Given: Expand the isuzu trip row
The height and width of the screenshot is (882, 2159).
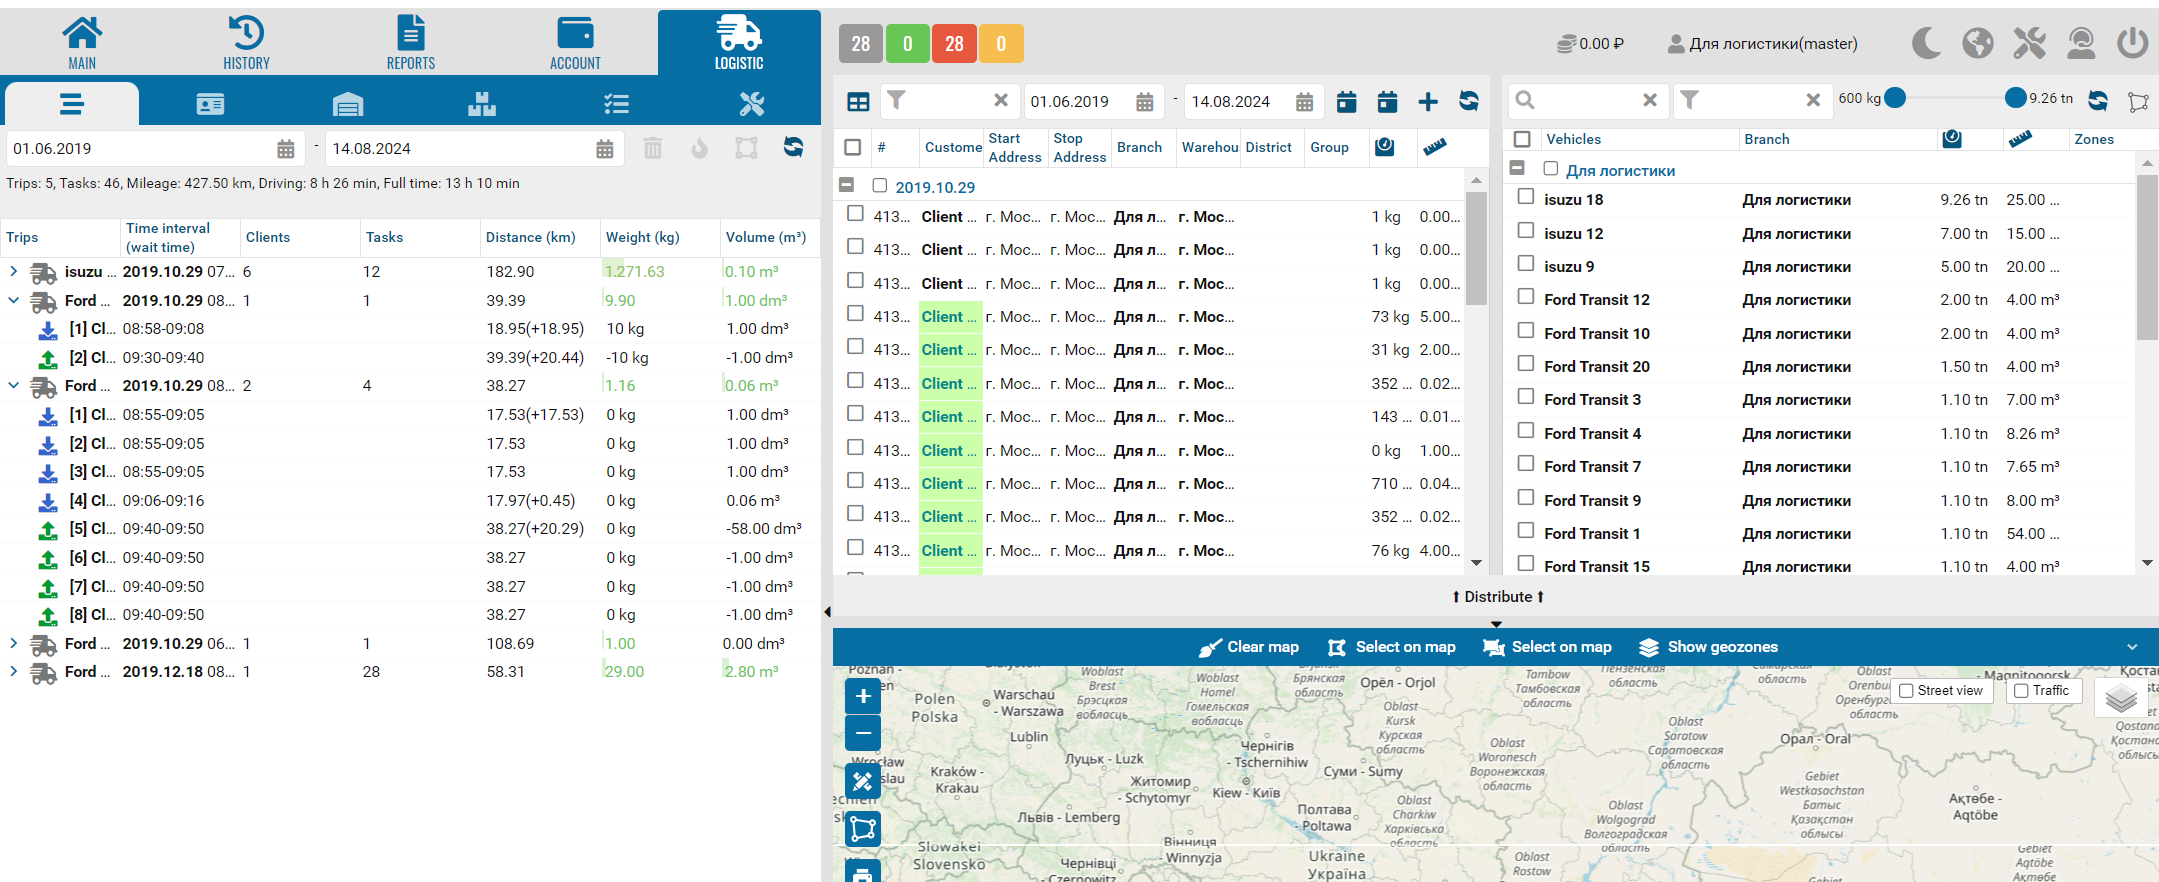Looking at the screenshot, I should coord(13,271).
